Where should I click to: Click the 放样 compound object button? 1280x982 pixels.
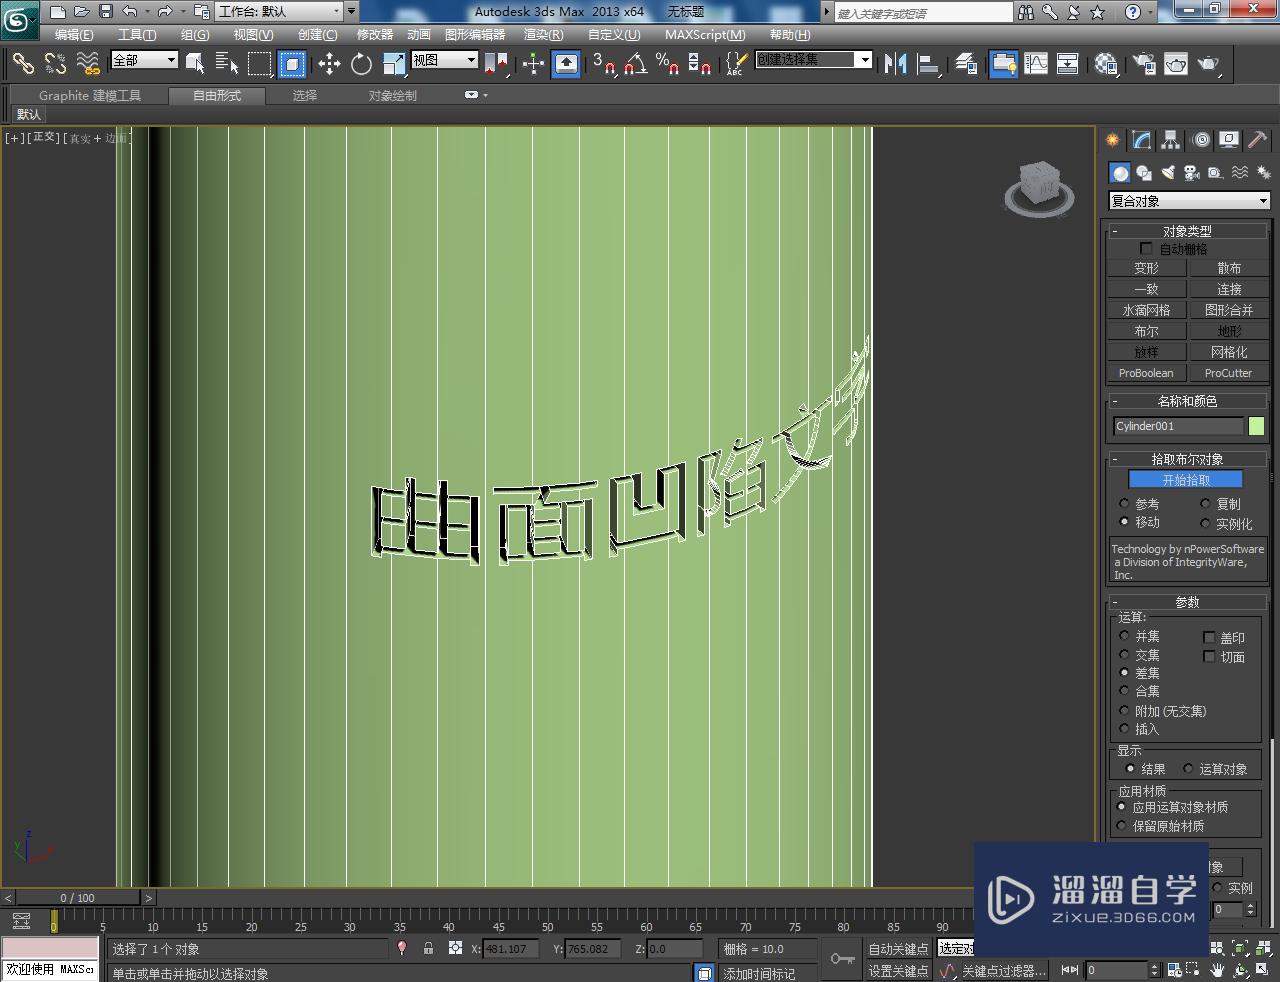click(x=1146, y=352)
